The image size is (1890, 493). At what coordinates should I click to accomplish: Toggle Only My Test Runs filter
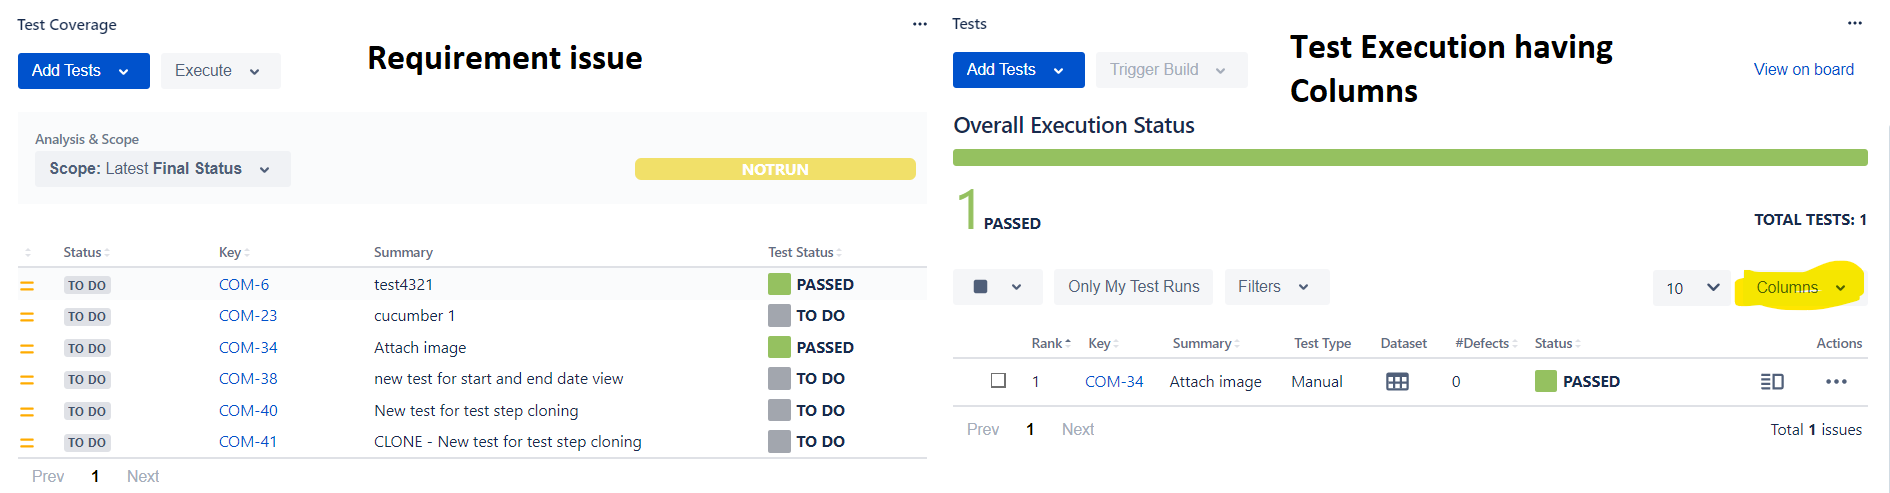[x=1133, y=287]
